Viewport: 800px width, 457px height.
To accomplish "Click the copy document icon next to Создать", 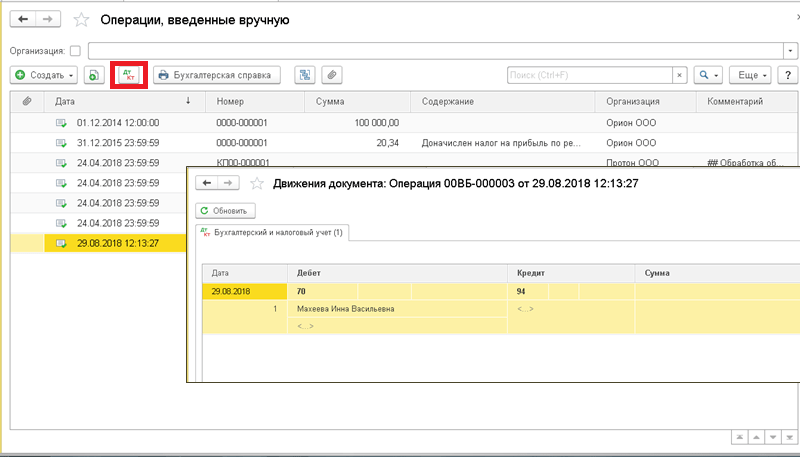I will tap(93, 75).
